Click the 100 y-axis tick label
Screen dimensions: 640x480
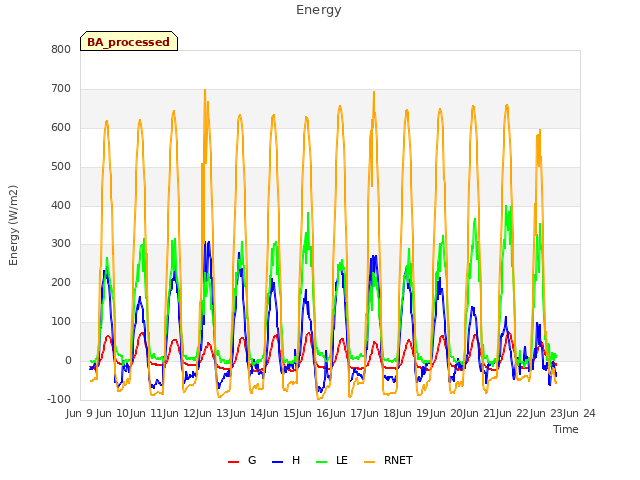pos(61,322)
